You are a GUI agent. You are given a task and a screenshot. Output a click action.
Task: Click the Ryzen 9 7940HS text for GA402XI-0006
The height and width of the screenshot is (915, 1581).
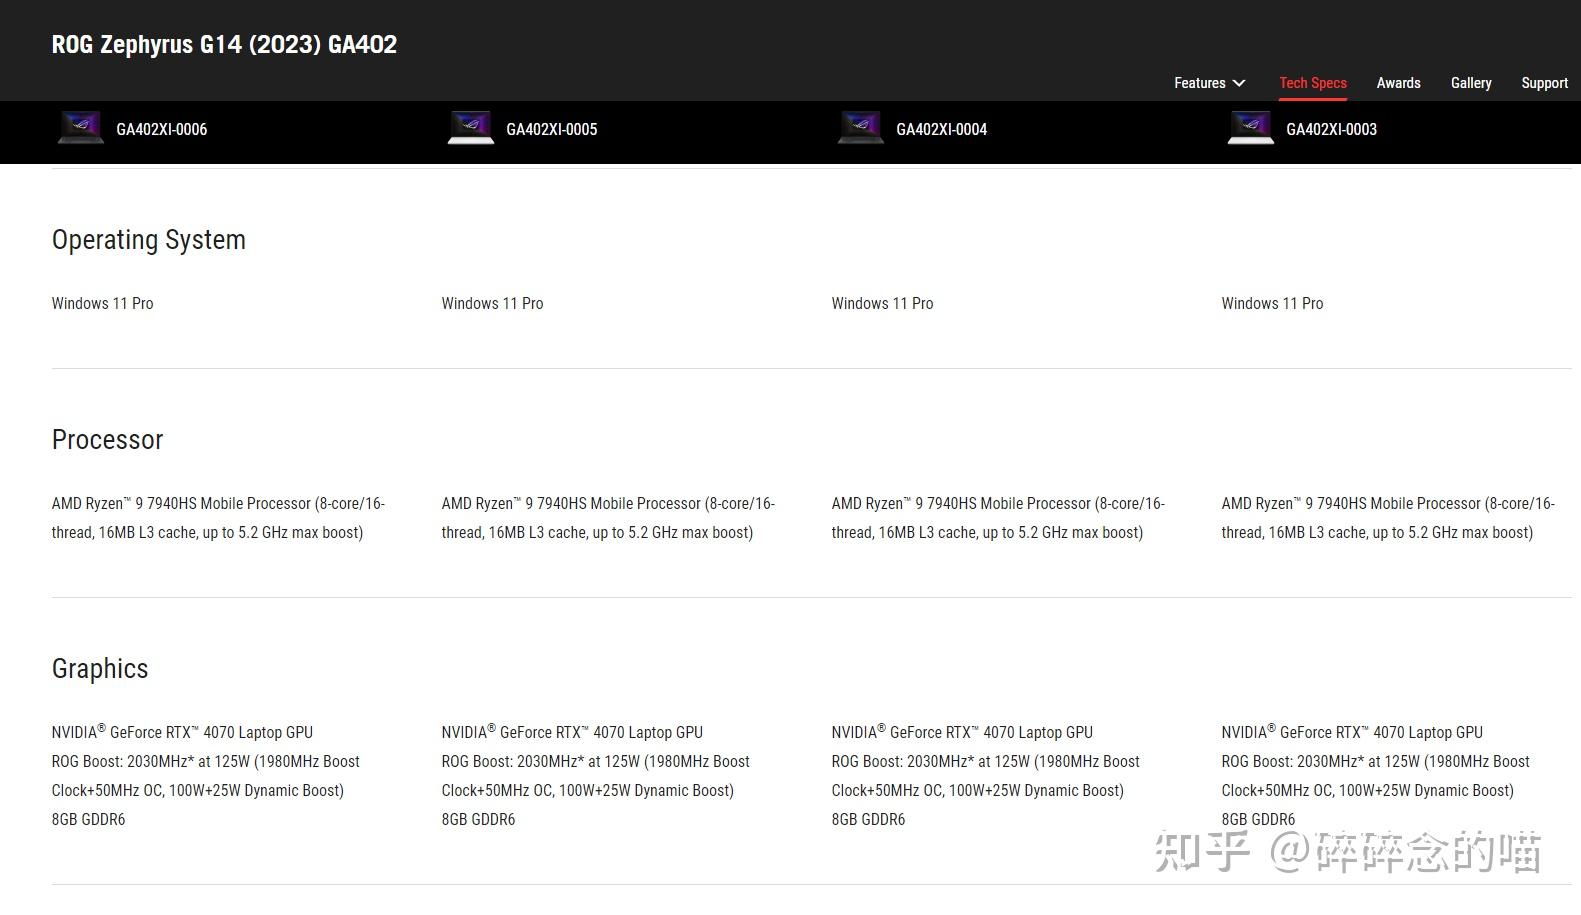click(x=219, y=518)
